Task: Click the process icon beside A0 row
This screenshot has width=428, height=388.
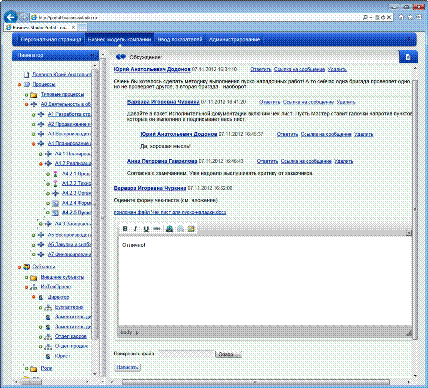Action: tap(34, 105)
